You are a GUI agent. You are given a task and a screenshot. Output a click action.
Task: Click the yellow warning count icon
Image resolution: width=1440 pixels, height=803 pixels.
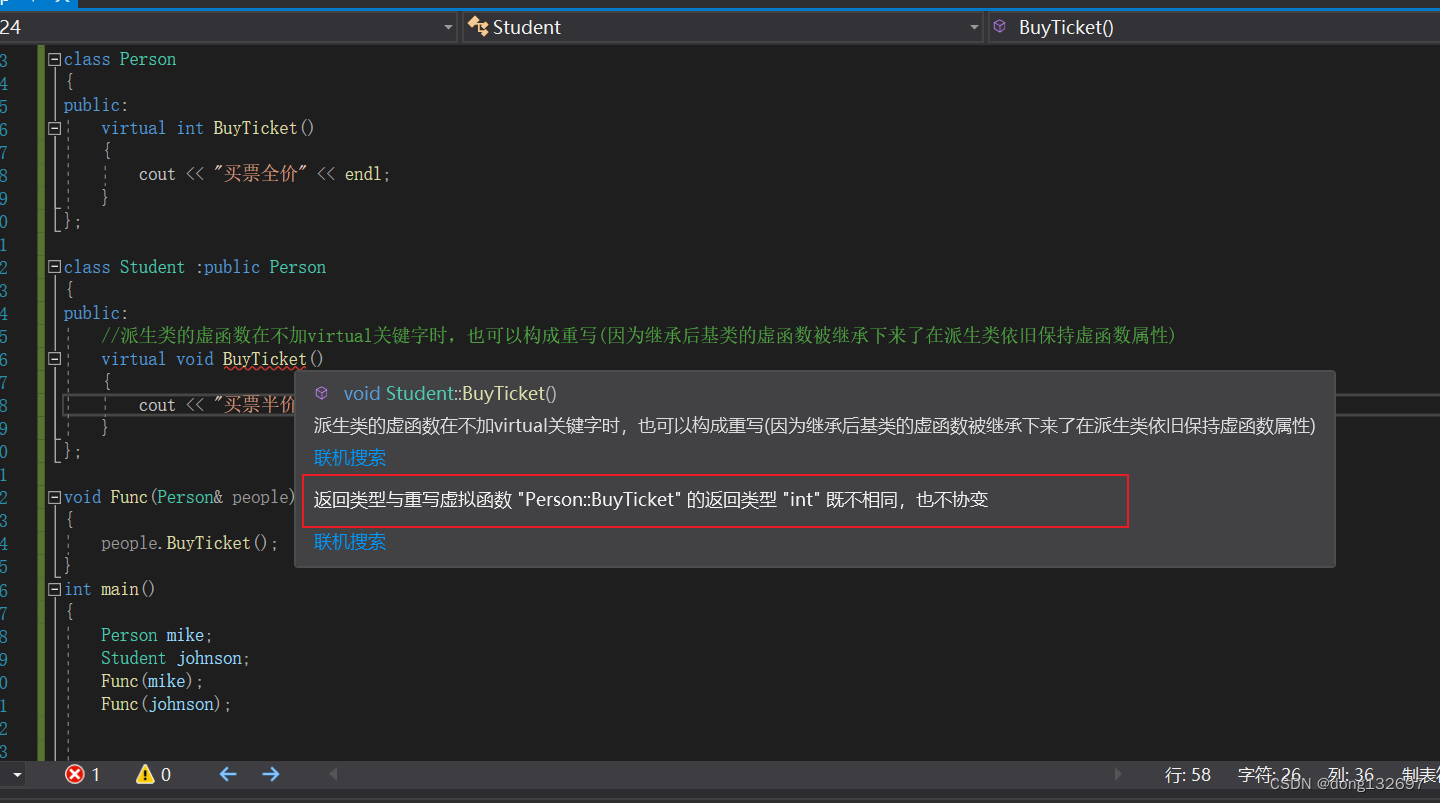pos(145,774)
